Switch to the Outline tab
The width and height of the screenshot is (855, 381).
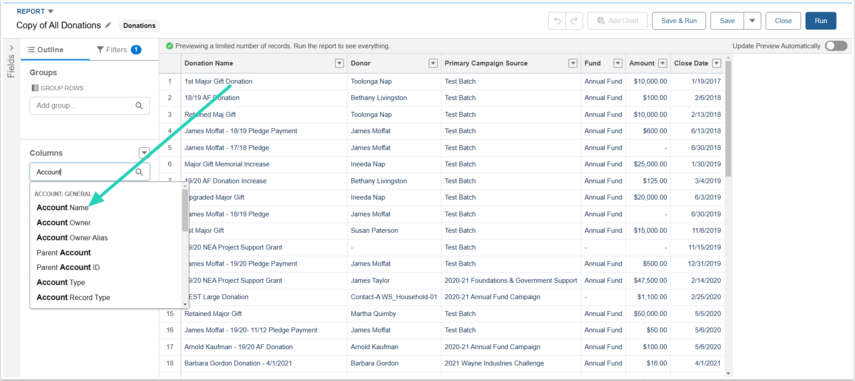(x=46, y=50)
